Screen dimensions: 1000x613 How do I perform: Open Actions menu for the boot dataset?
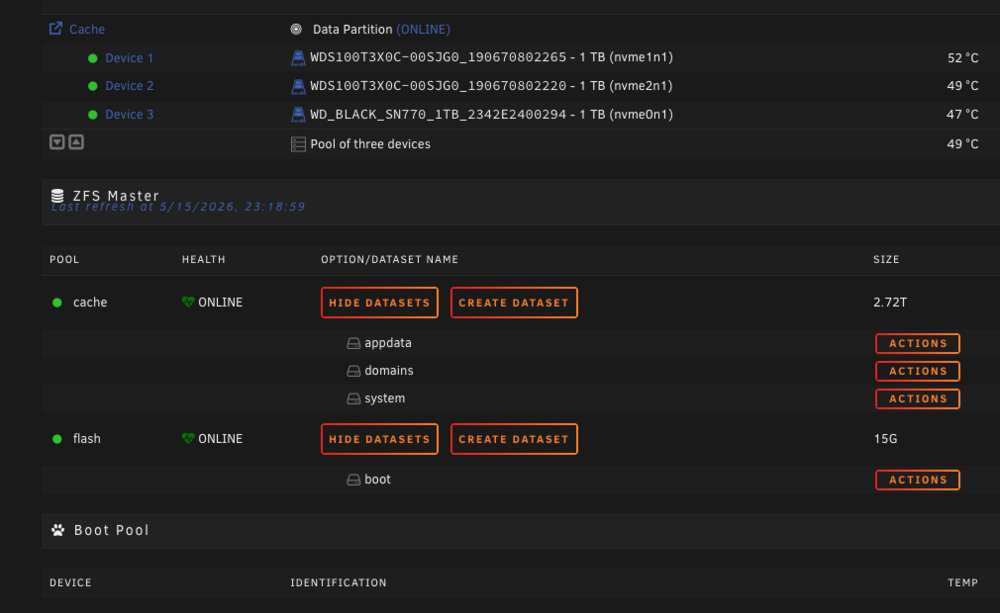coord(918,480)
